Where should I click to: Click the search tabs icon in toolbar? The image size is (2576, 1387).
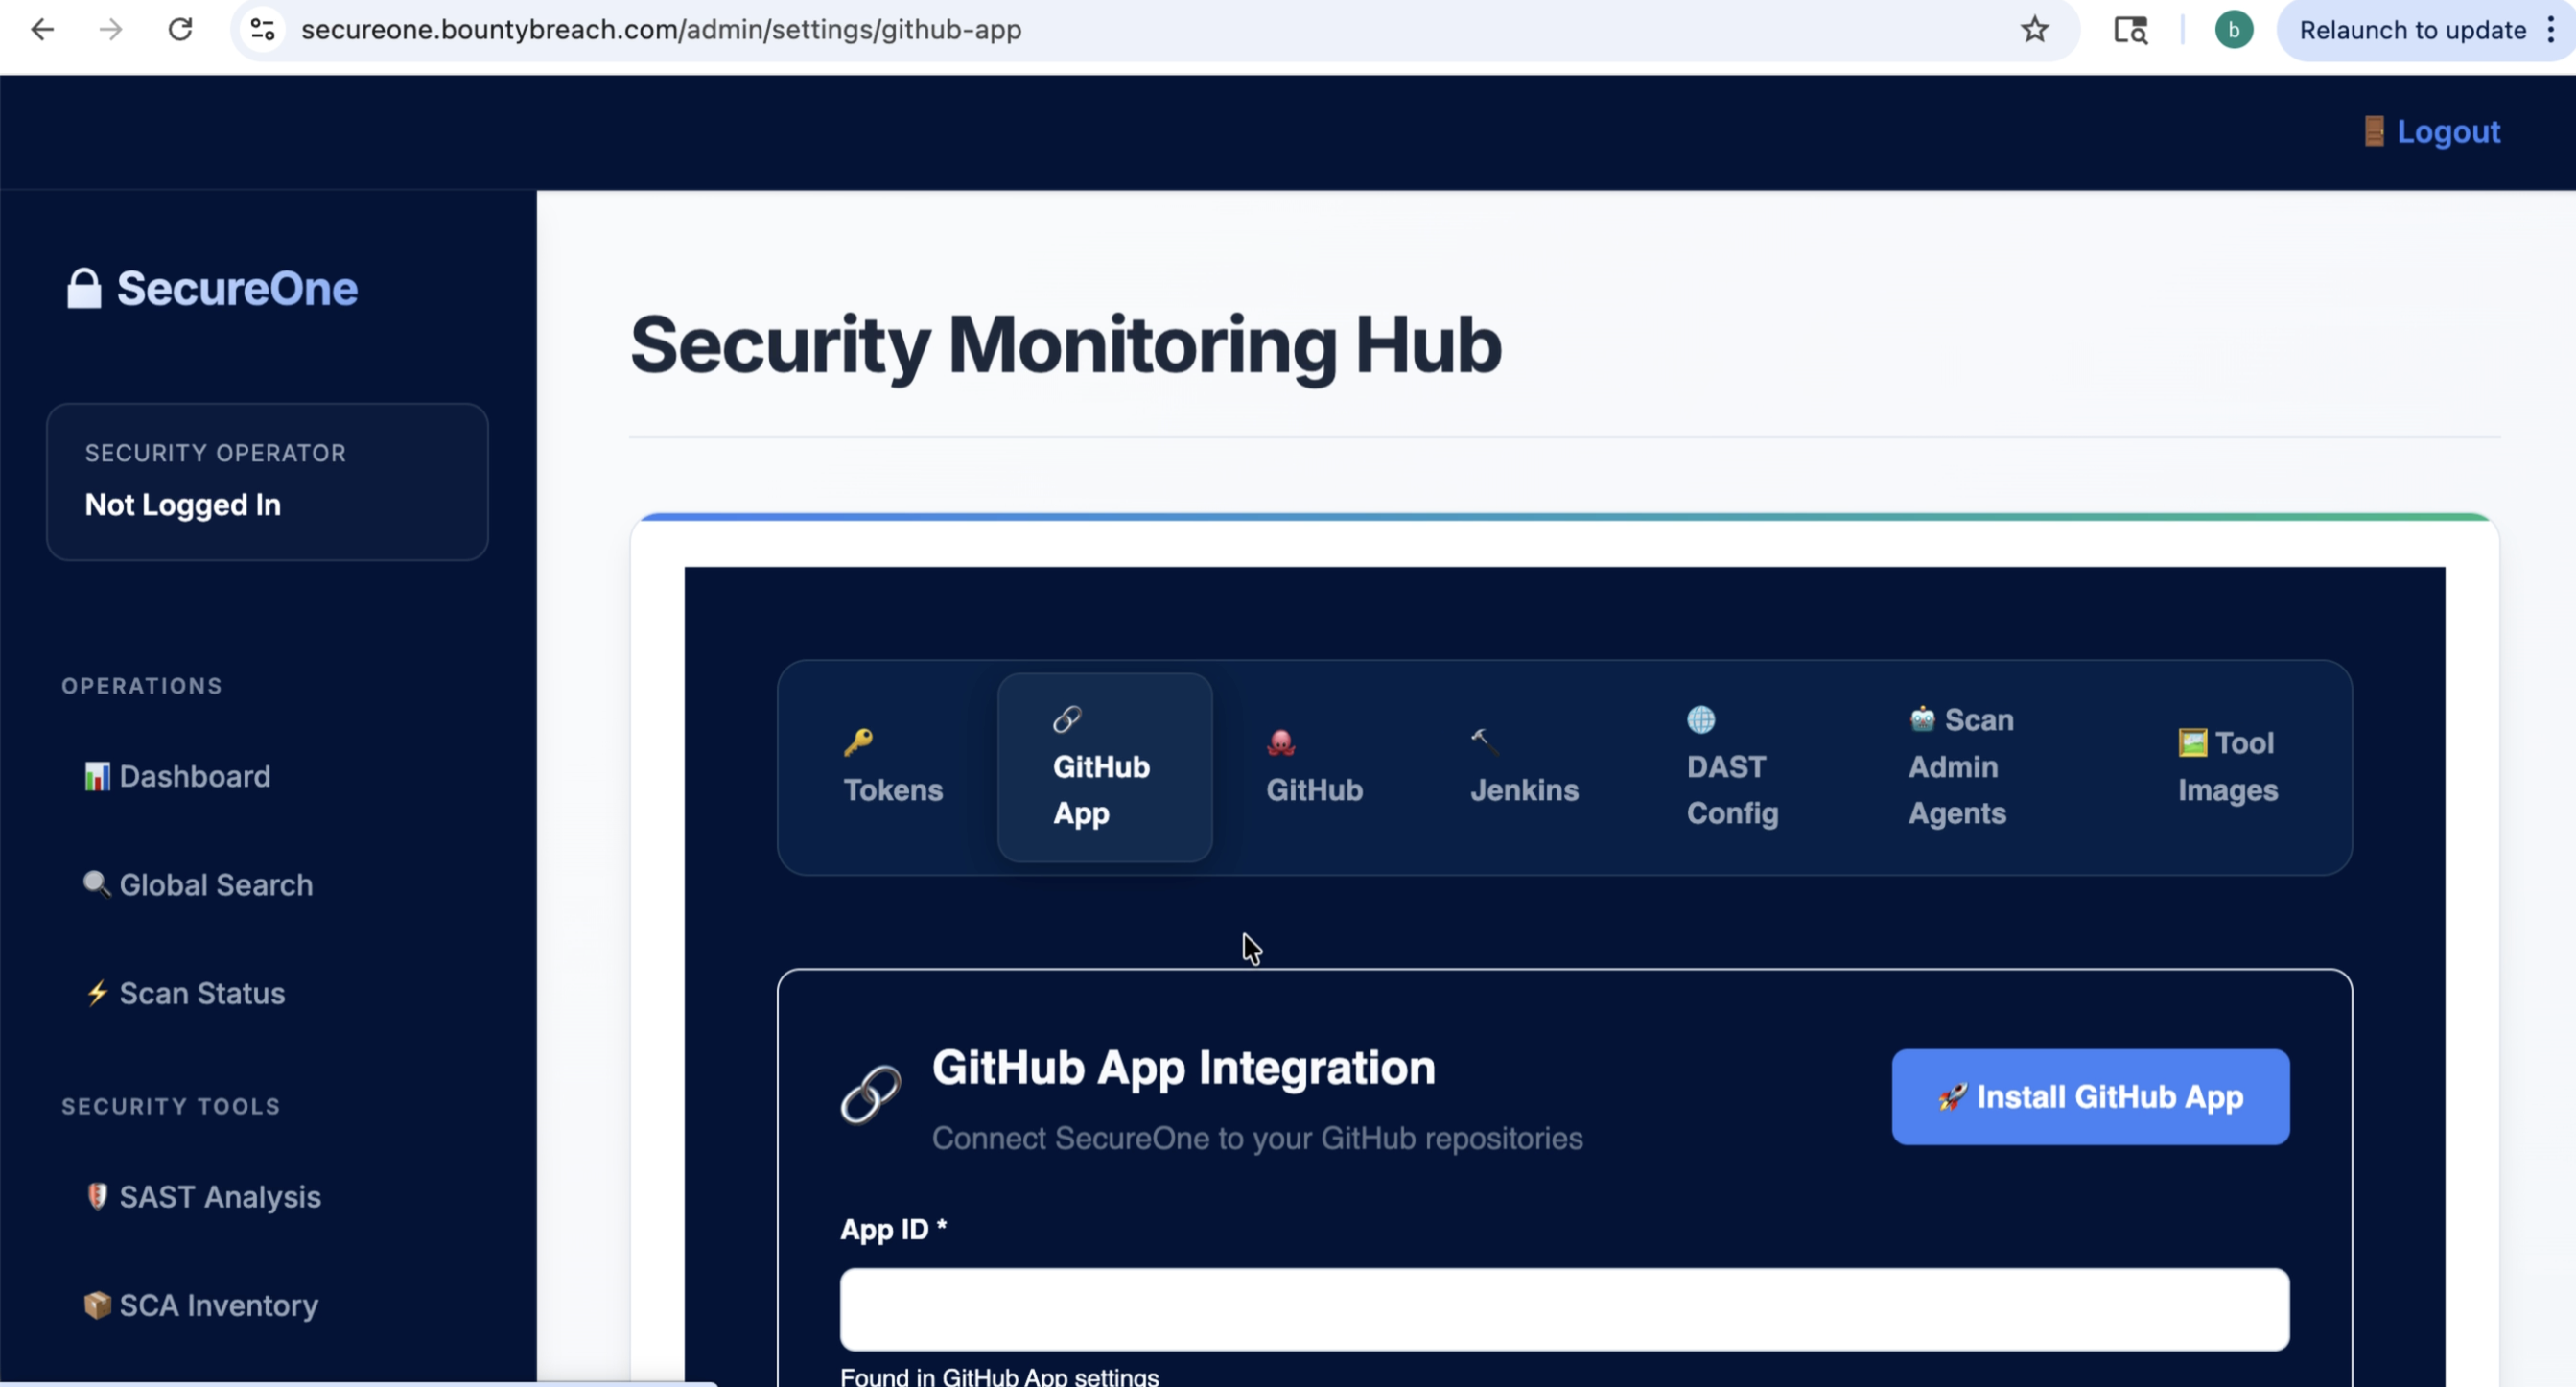tap(2130, 30)
